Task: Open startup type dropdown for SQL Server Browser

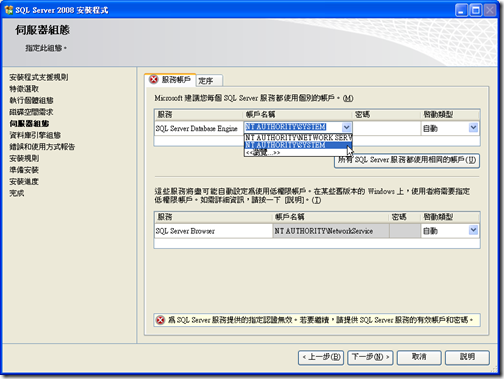Action: [473, 230]
